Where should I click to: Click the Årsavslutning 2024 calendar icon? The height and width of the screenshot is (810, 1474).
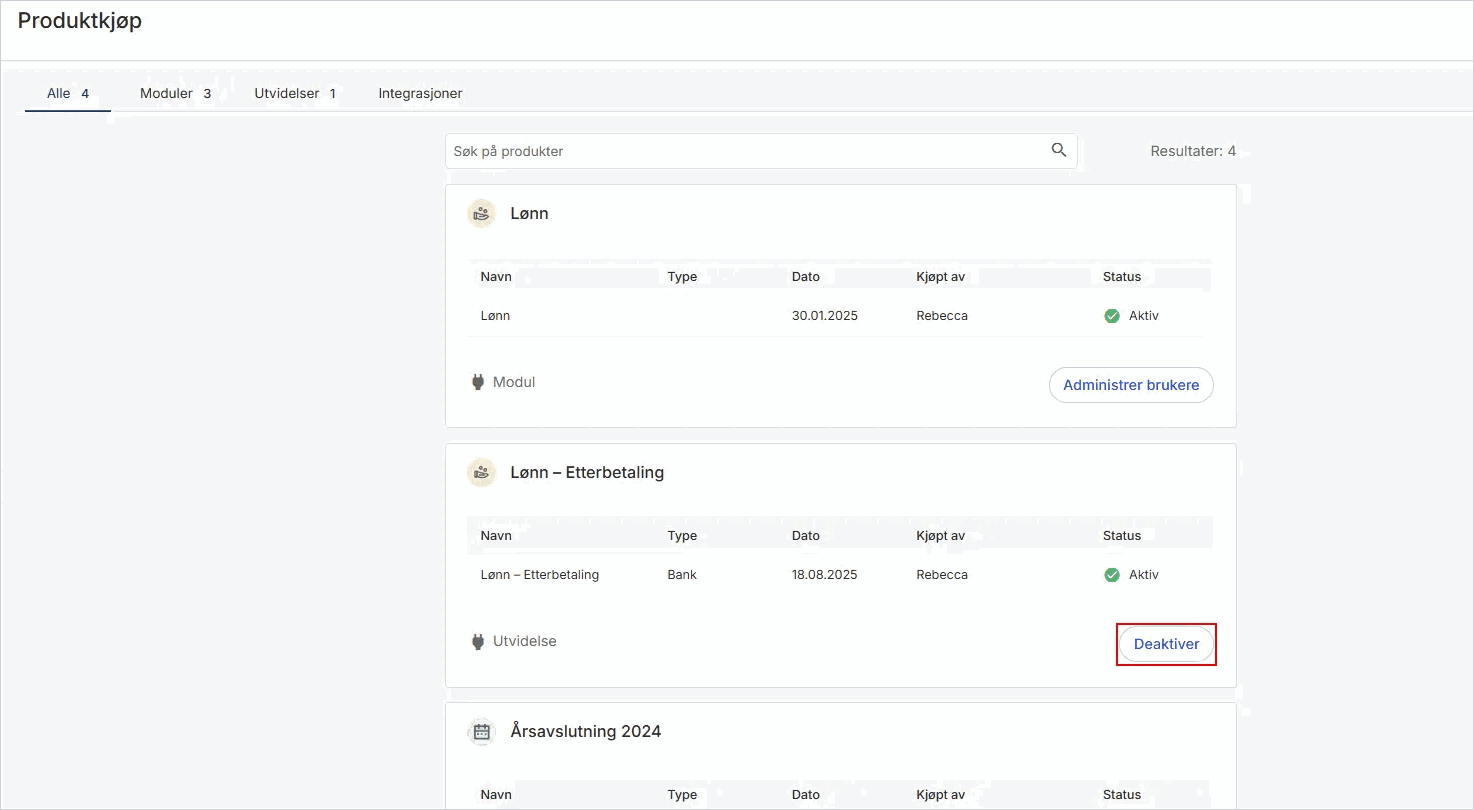[482, 732]
